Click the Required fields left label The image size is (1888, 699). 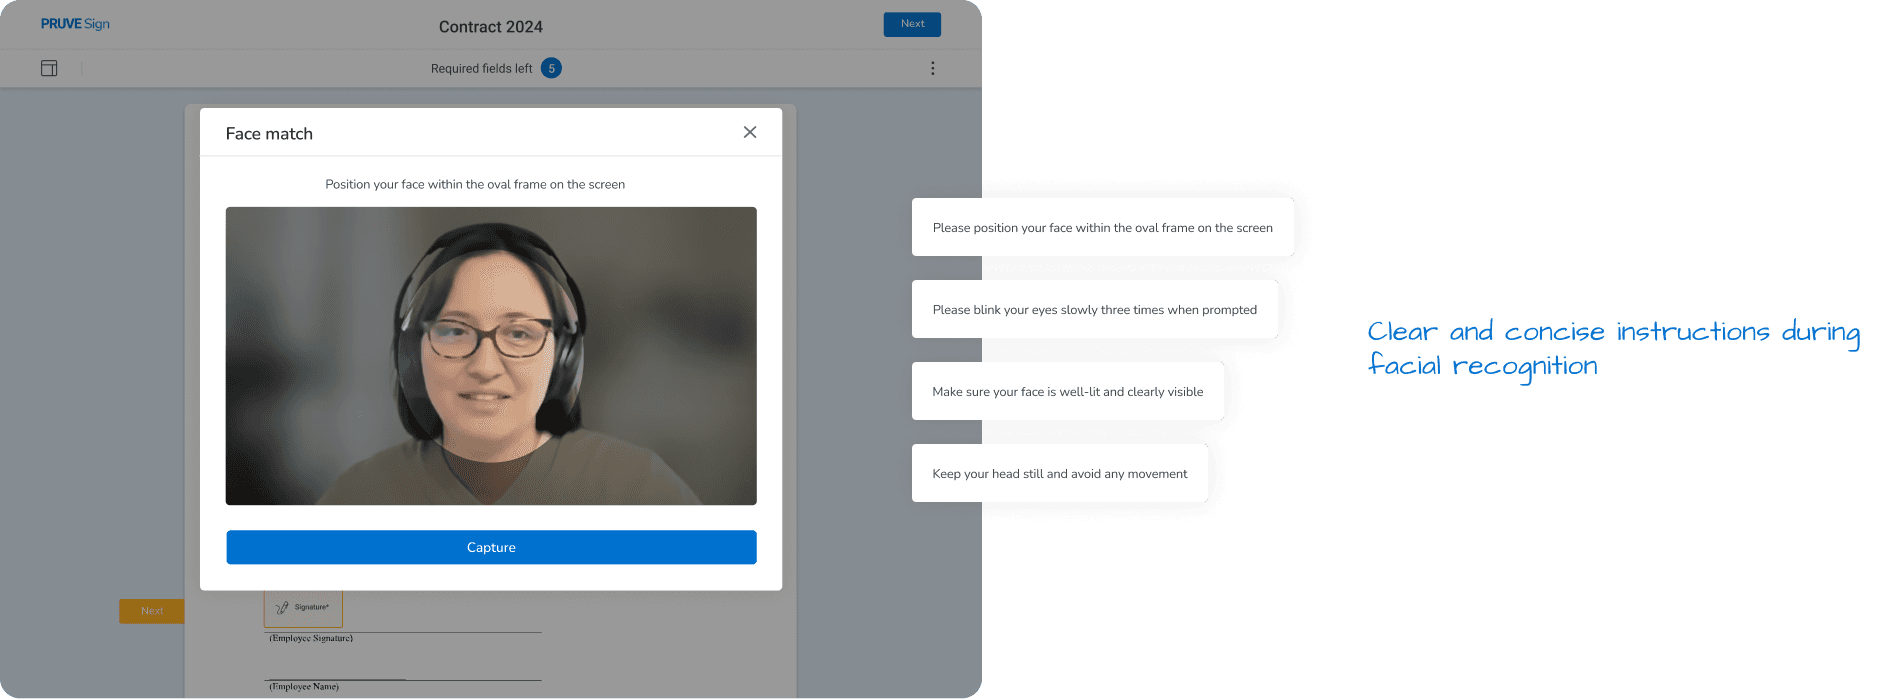(481, 69)
